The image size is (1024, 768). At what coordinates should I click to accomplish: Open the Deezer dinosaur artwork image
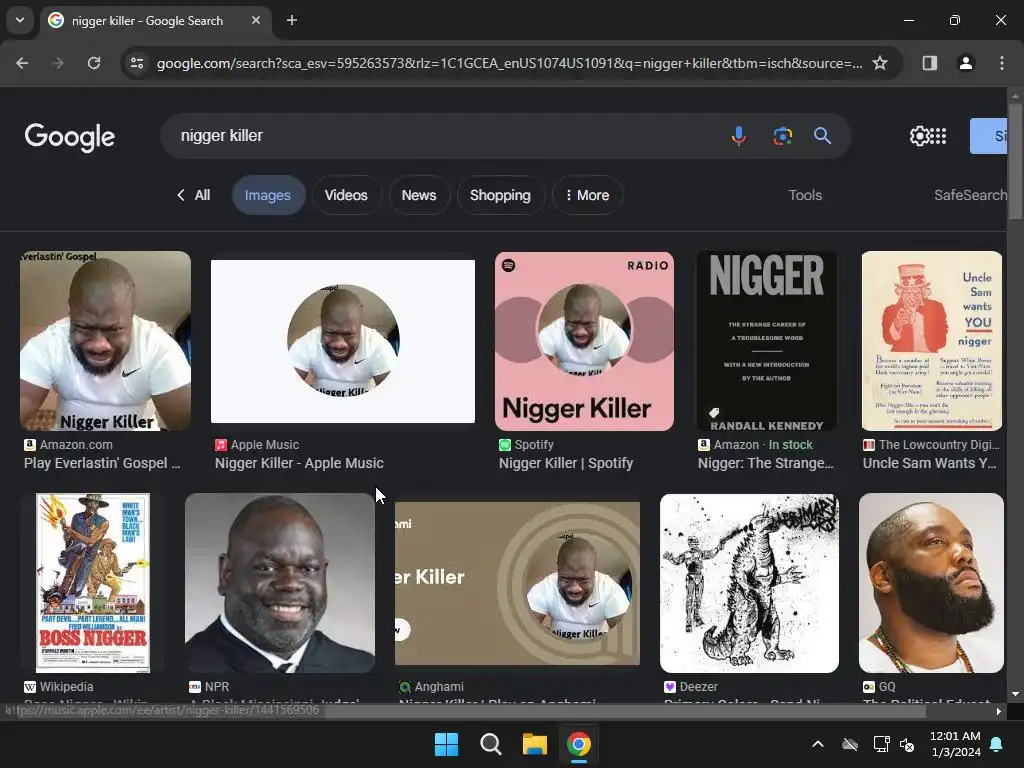coord(750,583)
